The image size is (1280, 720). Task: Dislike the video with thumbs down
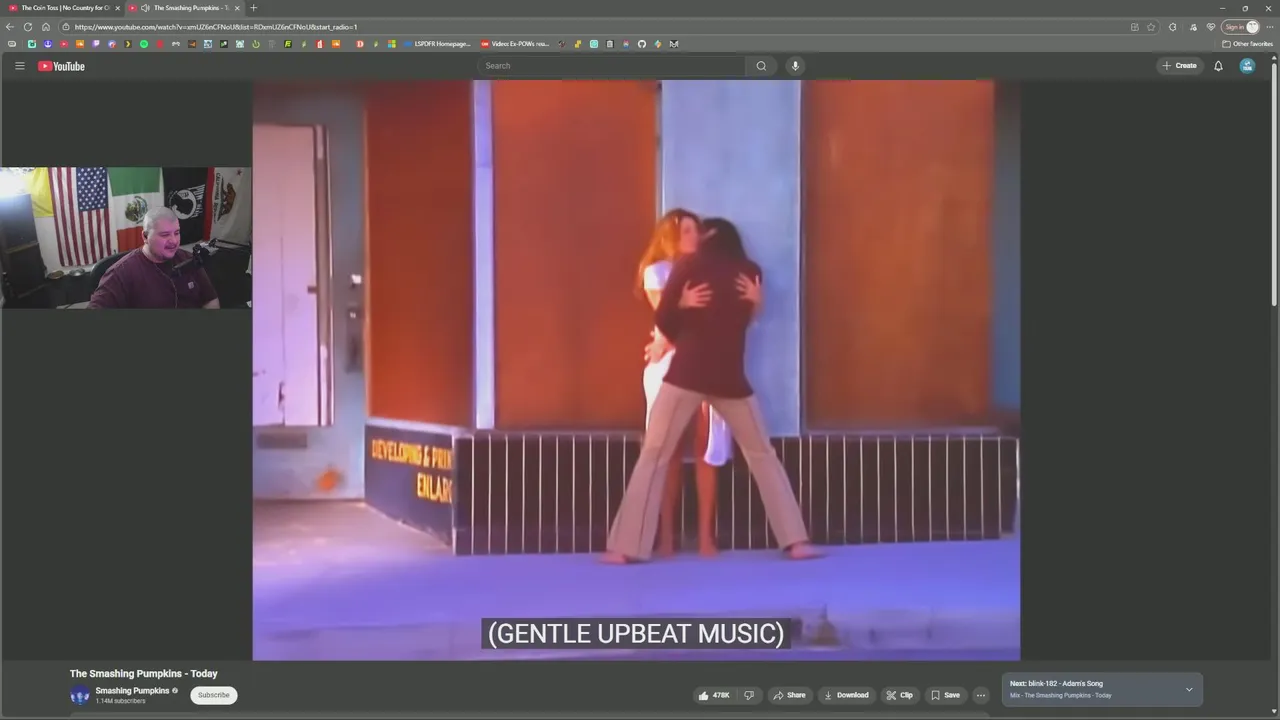[749, 695]
